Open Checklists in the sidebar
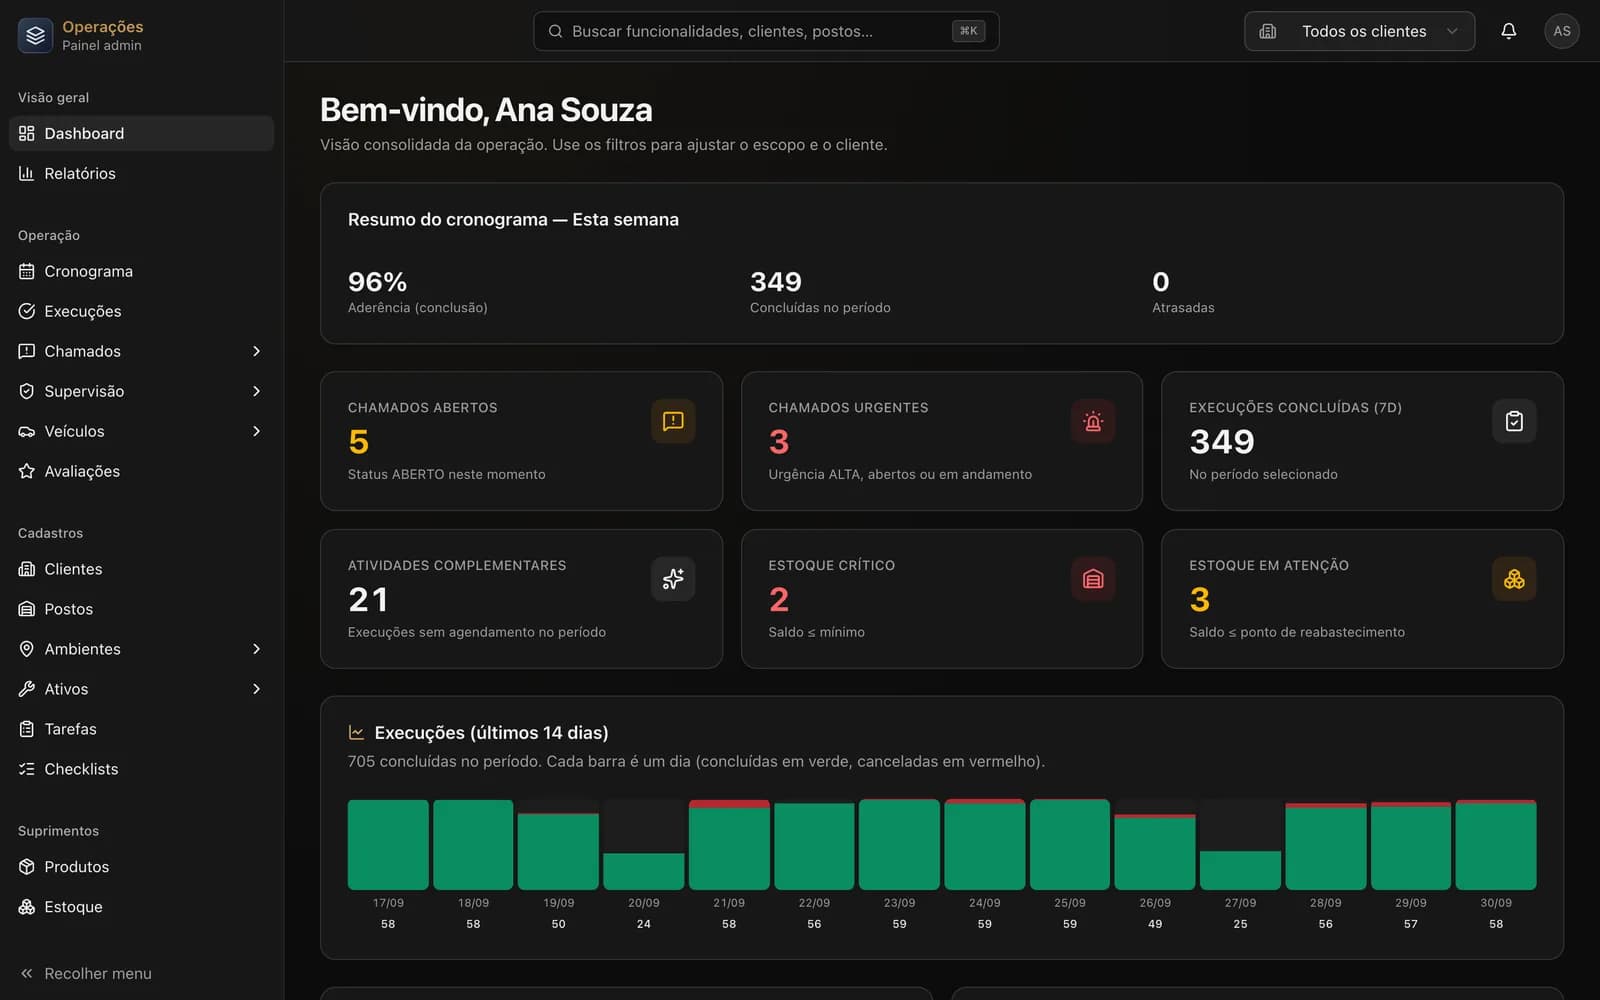 pos(141,769)
